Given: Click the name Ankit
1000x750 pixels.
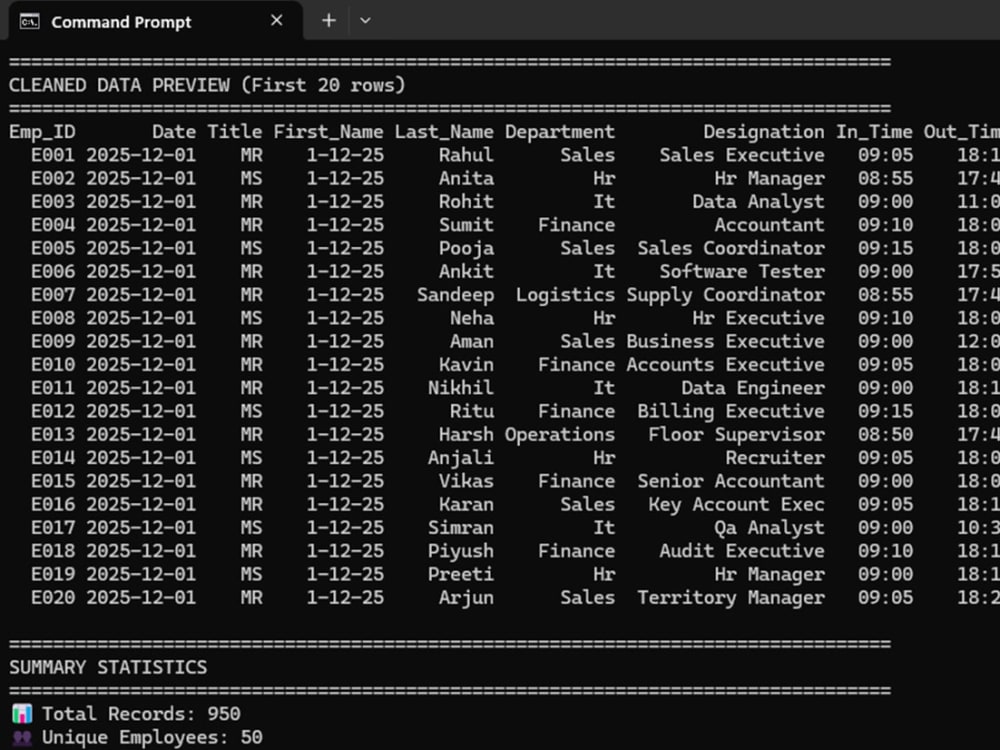Looking at the screenshot, I should pos(466,272).
